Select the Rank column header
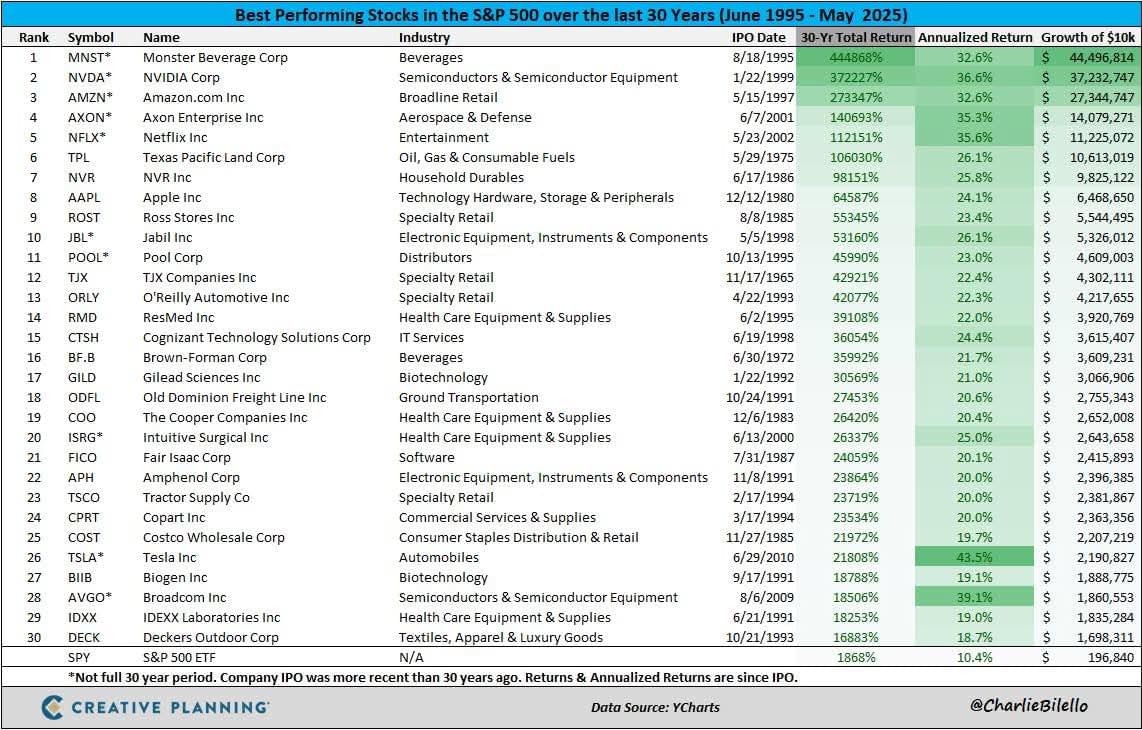1142x730 pixels. [x=34, y=37]
